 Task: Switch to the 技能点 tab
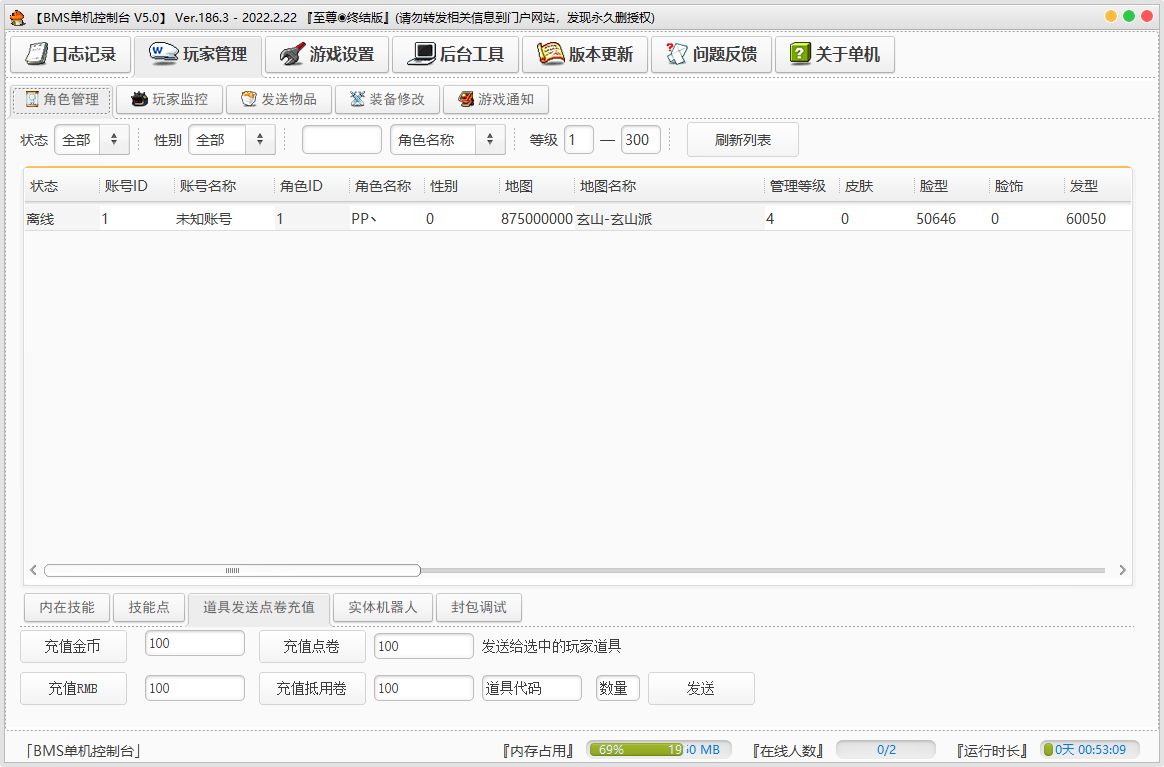tap(148, 607)
